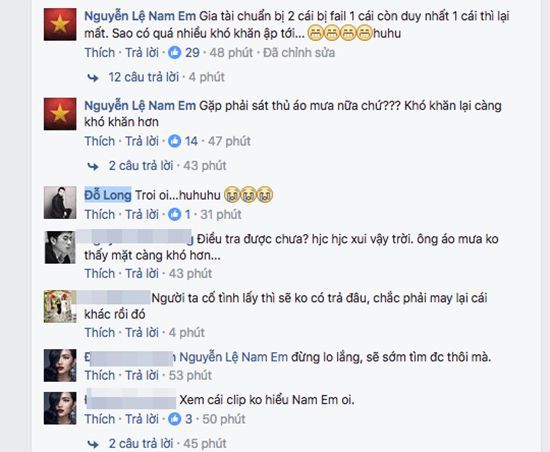Click the like reaction icon showing 29
The image size is (550, 452).
coord(174,53)
